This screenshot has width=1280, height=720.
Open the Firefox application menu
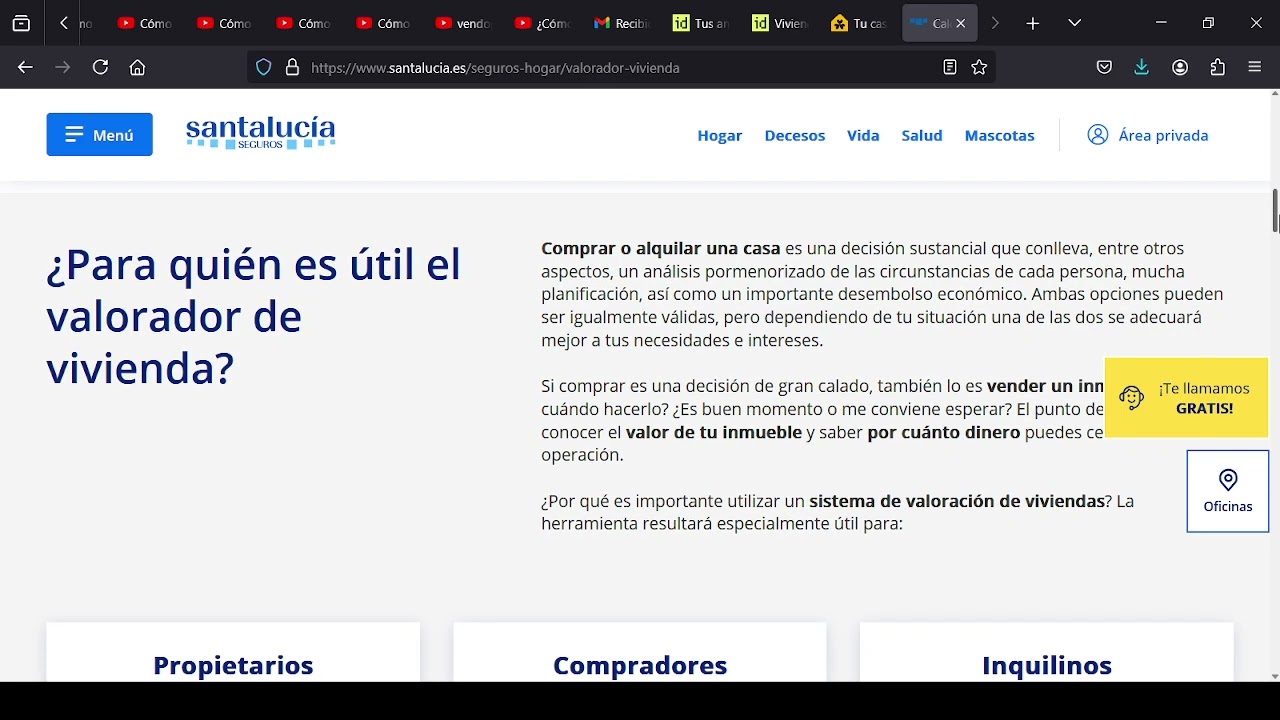pyautogui.click(x=1255, y=68)
